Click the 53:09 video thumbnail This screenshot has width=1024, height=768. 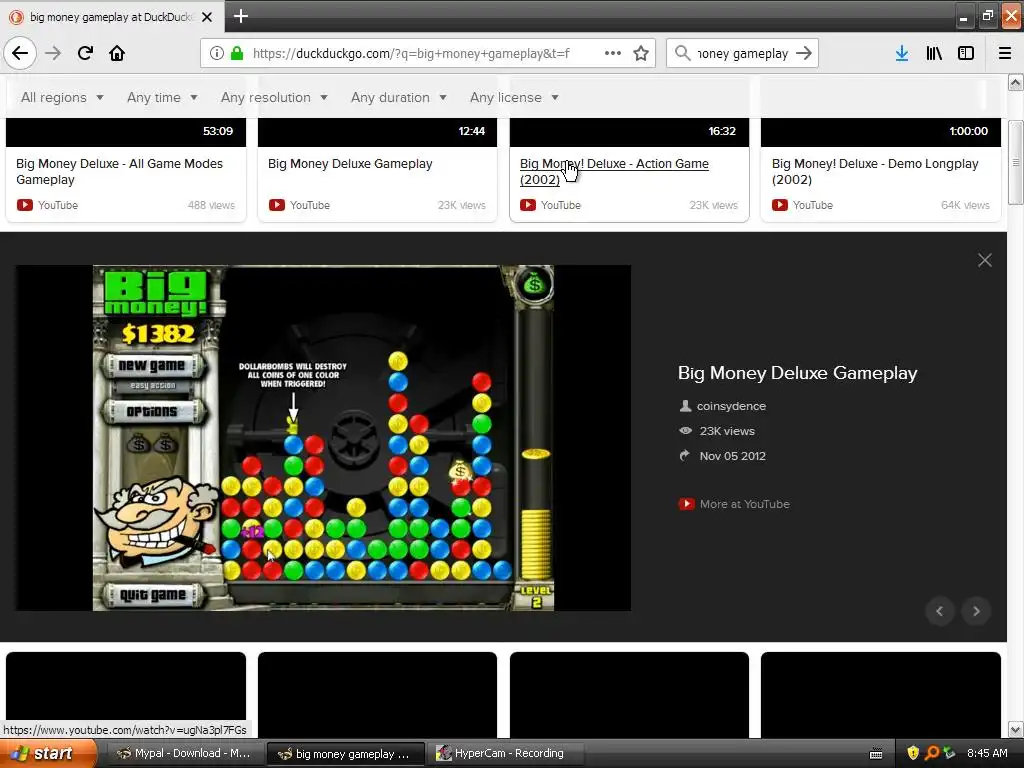click(126, 132)
